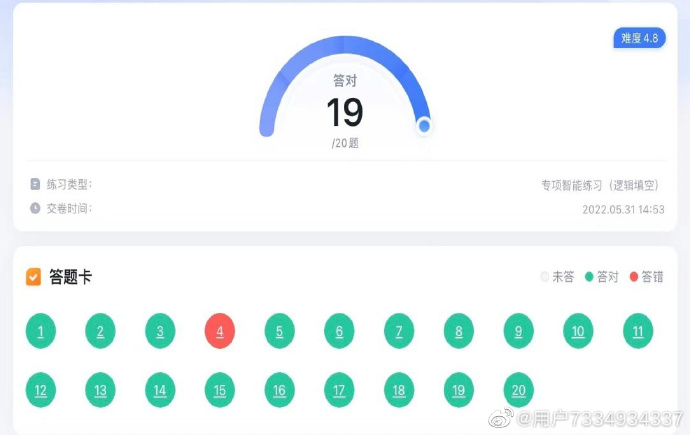Jump to question 14
Image resolution: width=690 pixels, height=435 pixels.
click(160, 390)
